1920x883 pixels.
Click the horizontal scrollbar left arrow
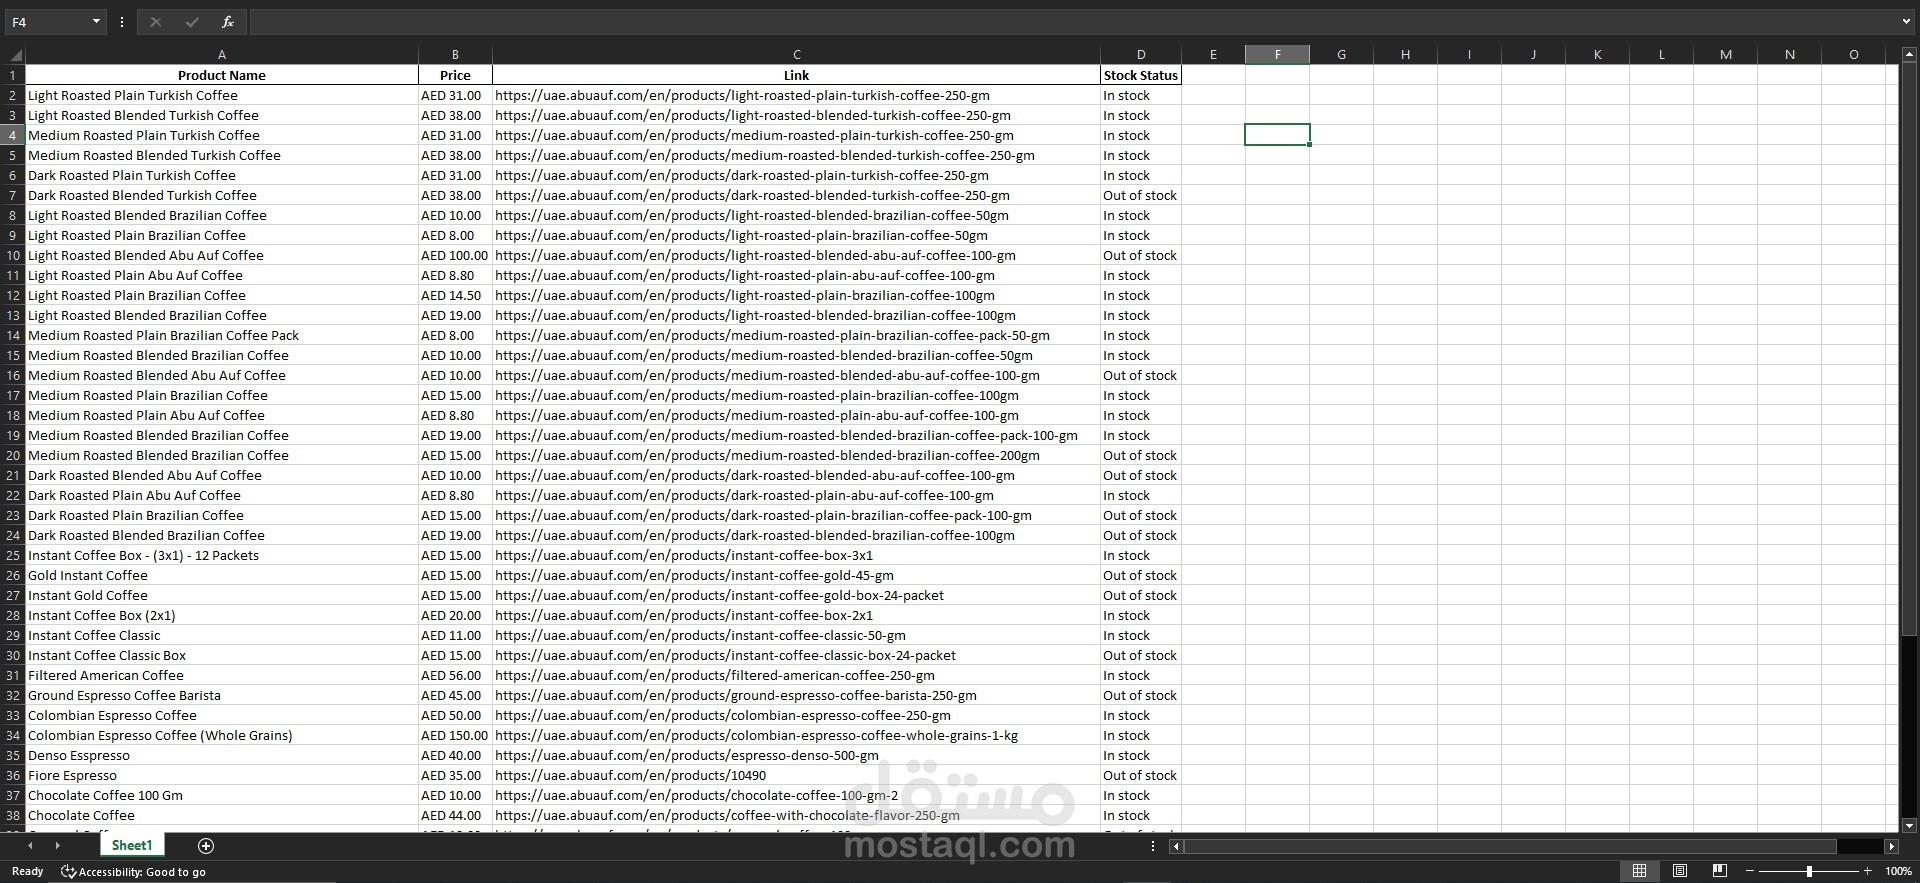coord(1176,846)
